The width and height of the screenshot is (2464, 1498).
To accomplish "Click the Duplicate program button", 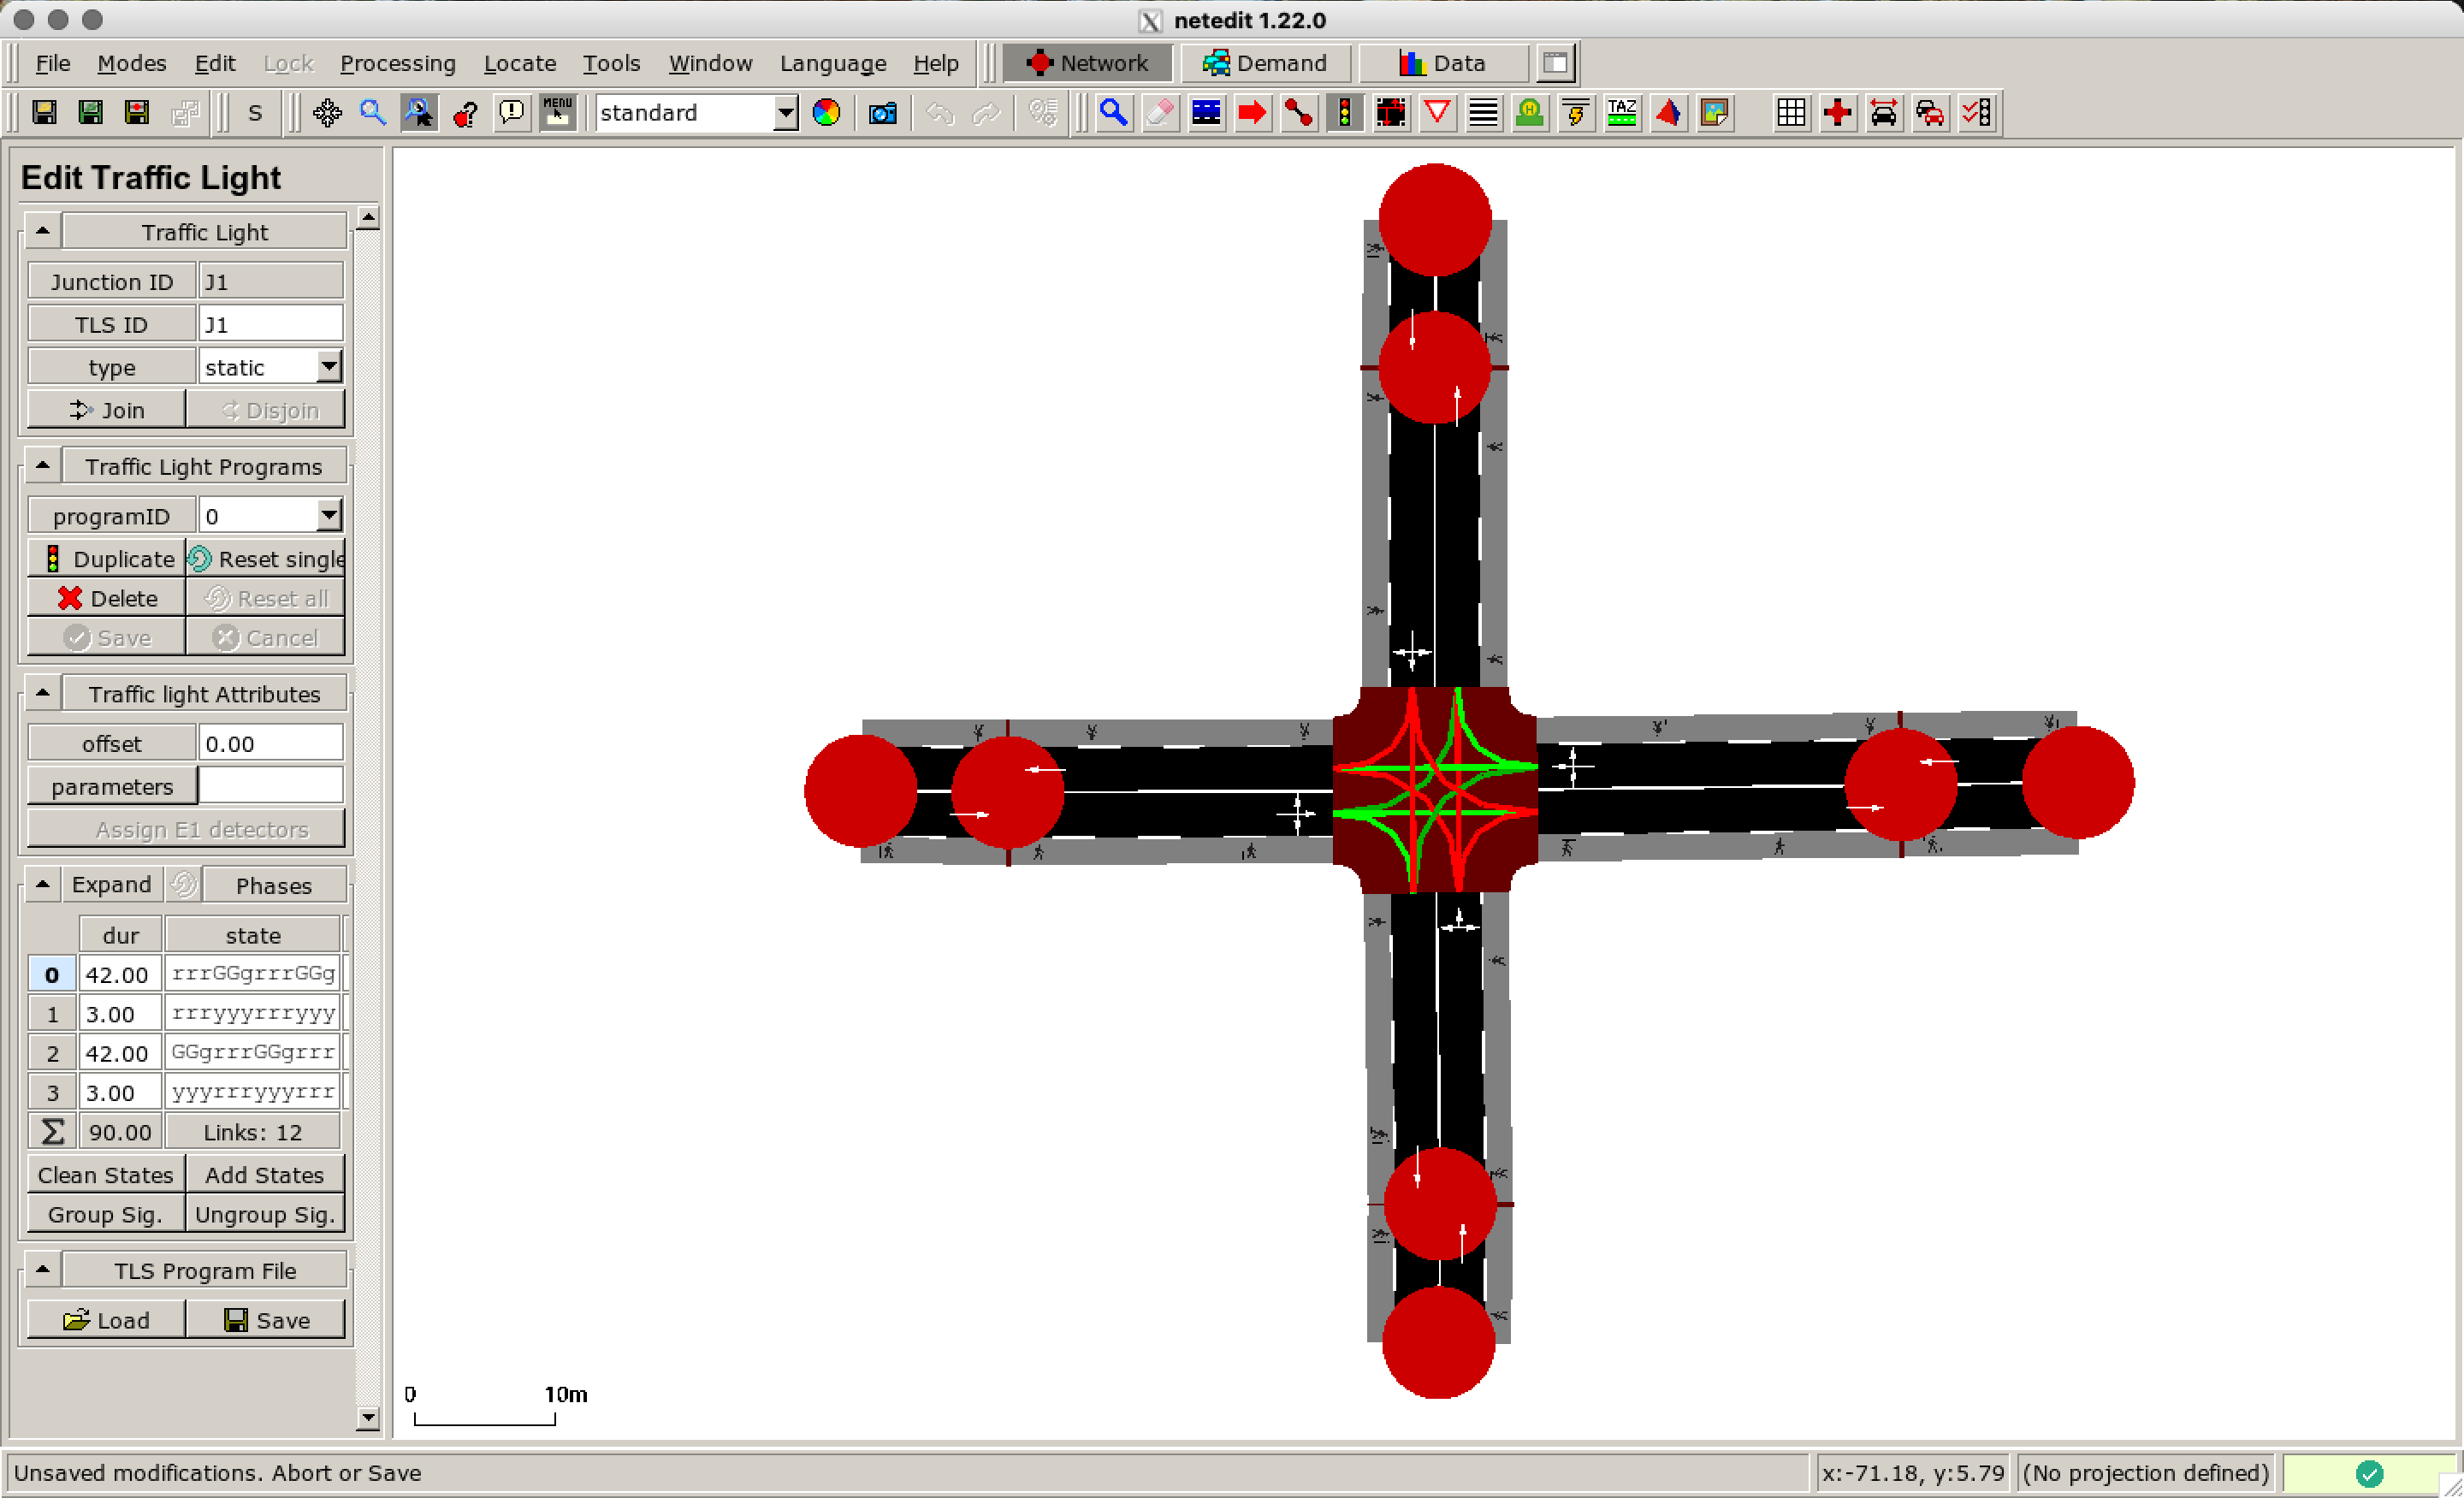I will pos(106,558).
